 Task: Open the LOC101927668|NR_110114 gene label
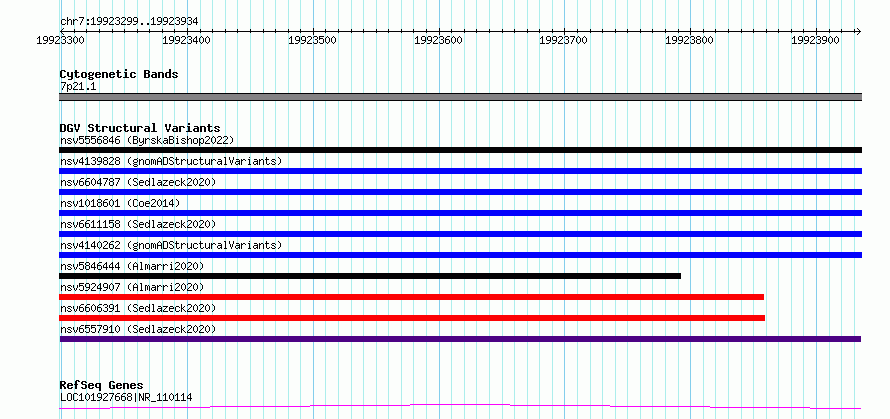(126, 397)
